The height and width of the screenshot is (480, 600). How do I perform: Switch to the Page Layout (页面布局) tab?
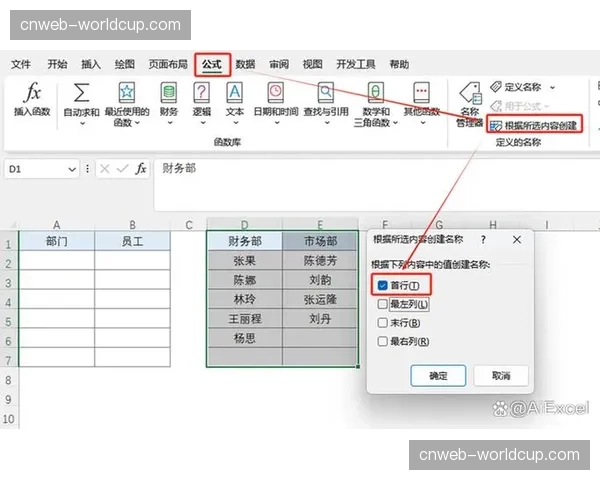[x=168, y=64]
